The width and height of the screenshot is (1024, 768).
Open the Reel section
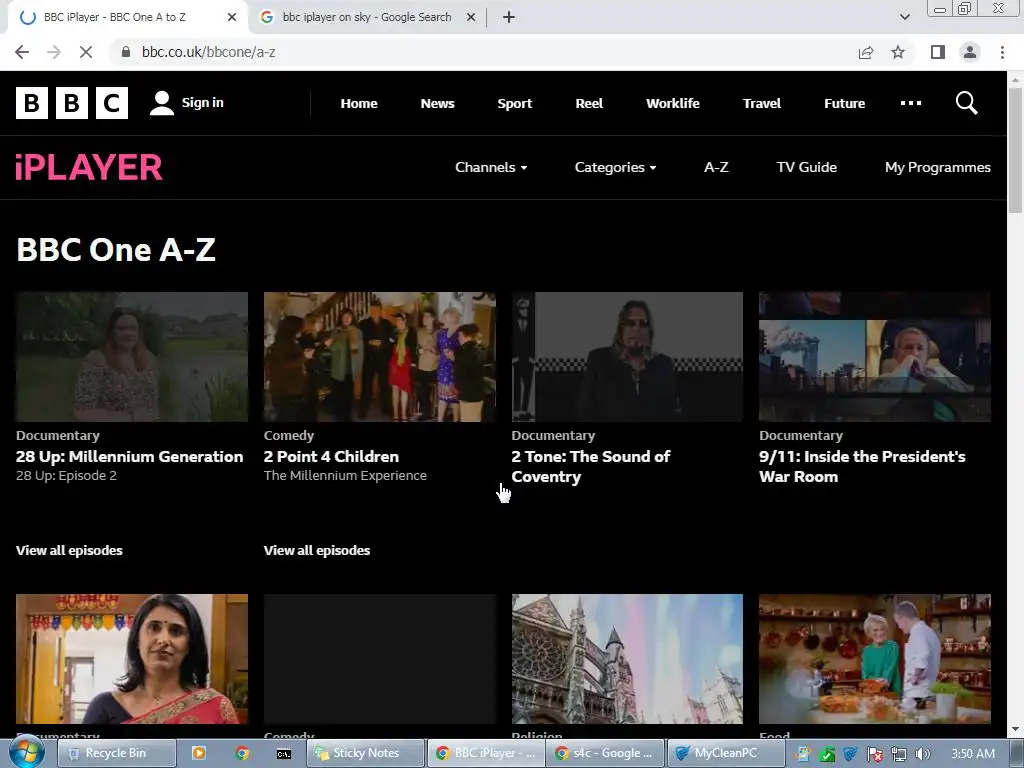(x=589, y=103)
